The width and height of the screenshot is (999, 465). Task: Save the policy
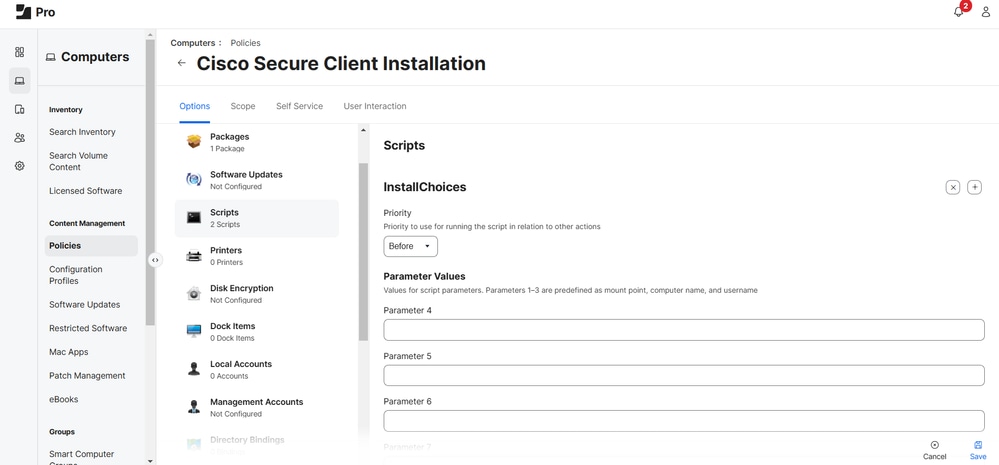tap(978, 450)
